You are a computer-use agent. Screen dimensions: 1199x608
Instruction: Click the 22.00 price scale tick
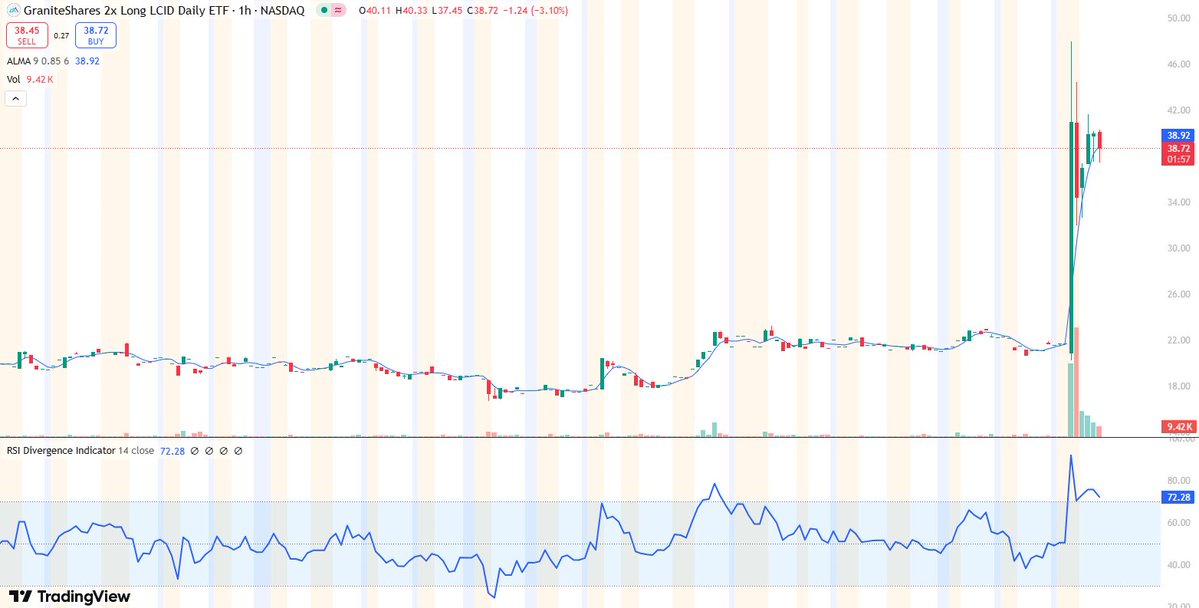coord(1178,340)
